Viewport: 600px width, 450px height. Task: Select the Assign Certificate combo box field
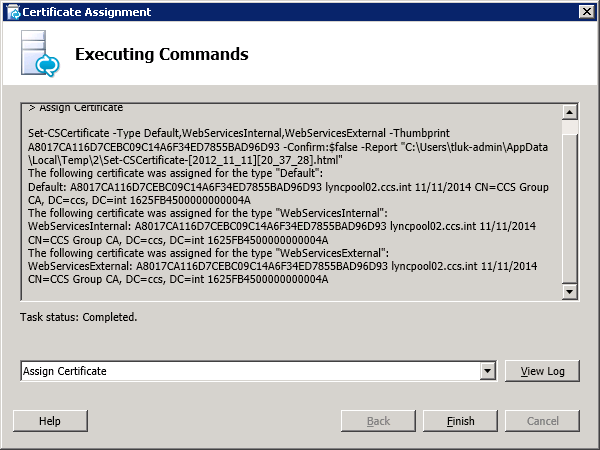pyautogui.click(x=248, y=371)
